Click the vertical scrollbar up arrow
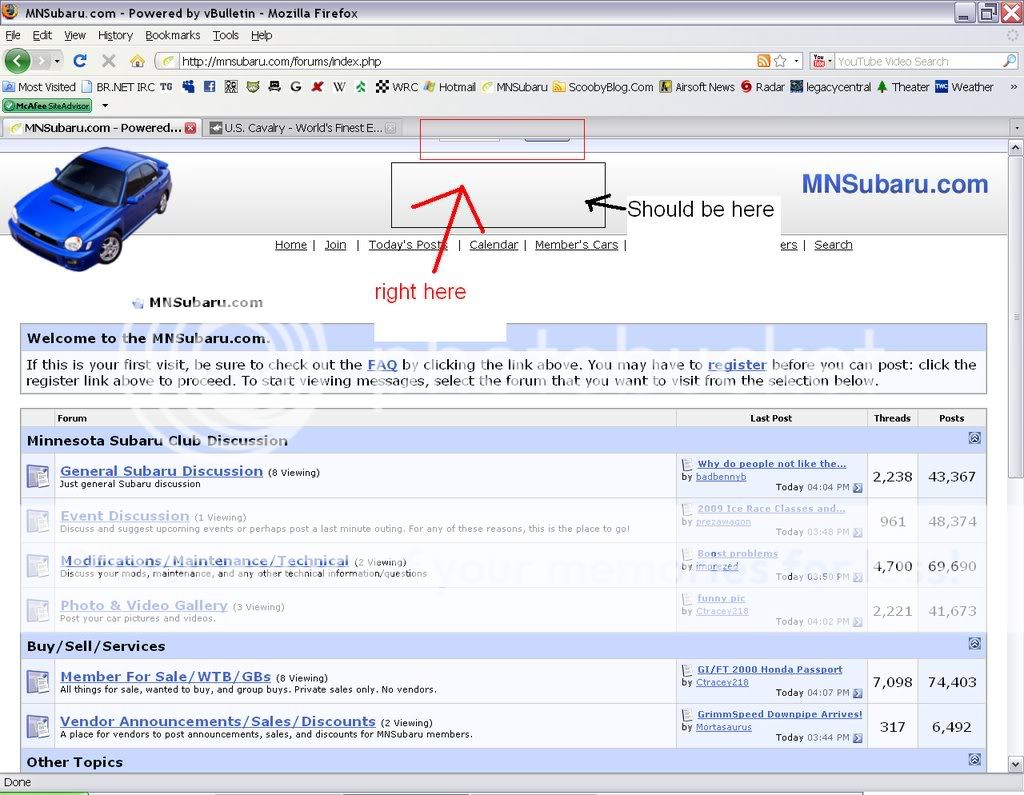The width and height of the screenshot is (1024, 795). (1016, 148)
